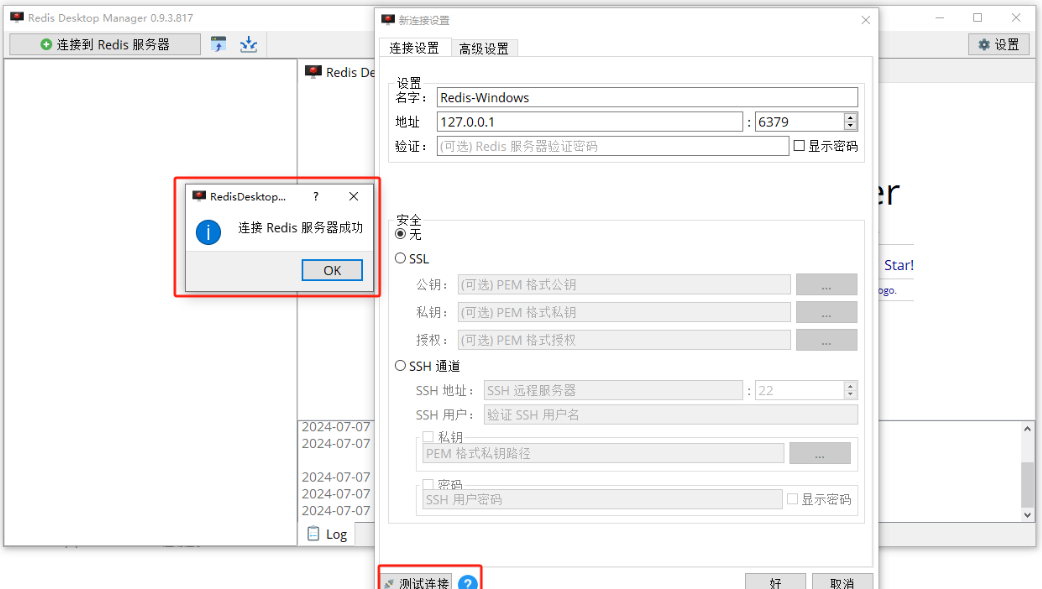This screenshot has width=1042, height=589.
Task: Decrease port 6379 with down arrow
Action: 851,126
